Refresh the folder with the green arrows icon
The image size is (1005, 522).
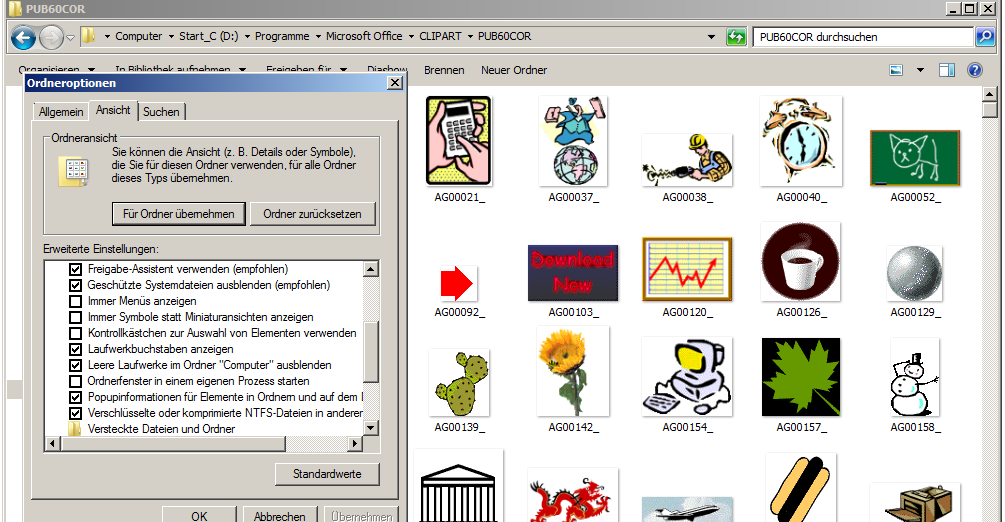pyautogui.click(x=736, y=37)
